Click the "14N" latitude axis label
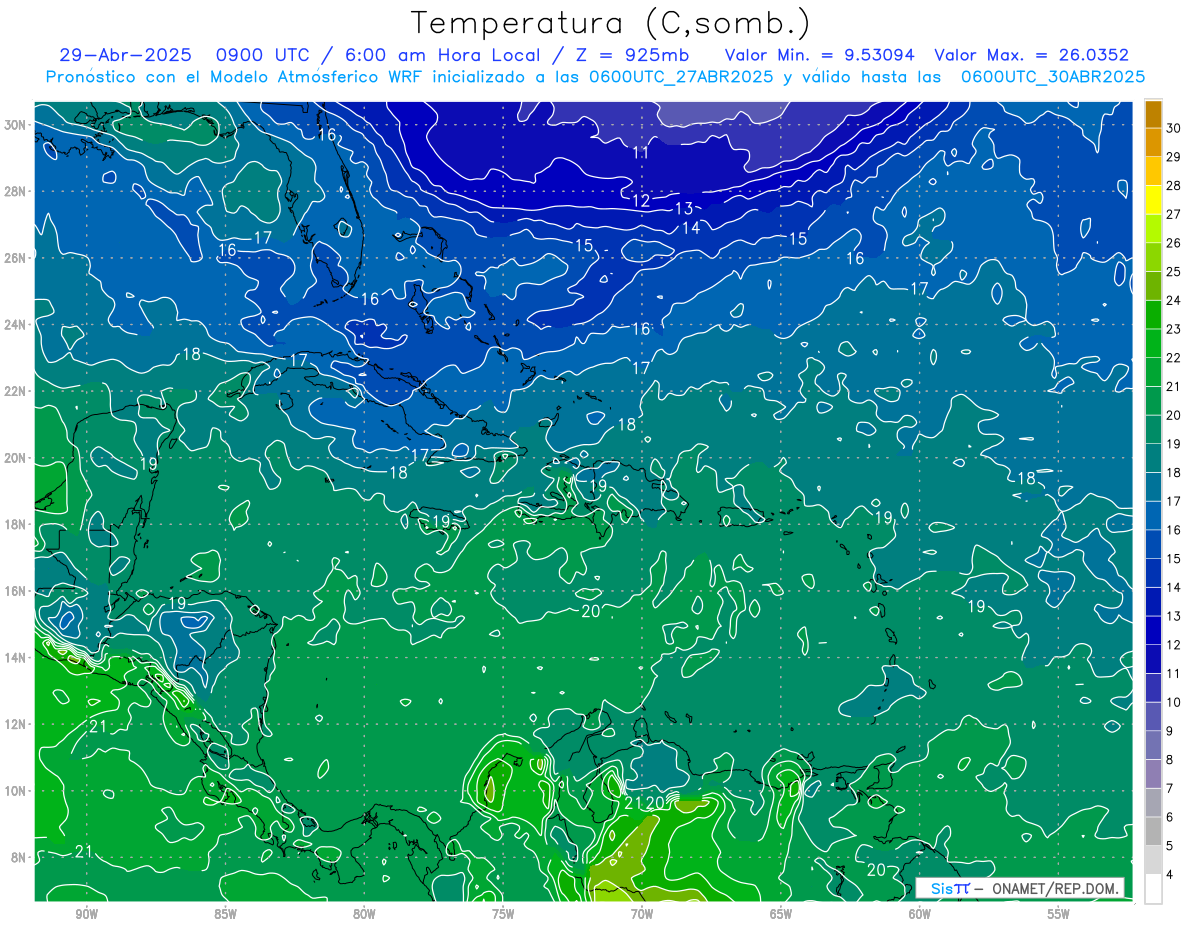 (x=16, y=657)
